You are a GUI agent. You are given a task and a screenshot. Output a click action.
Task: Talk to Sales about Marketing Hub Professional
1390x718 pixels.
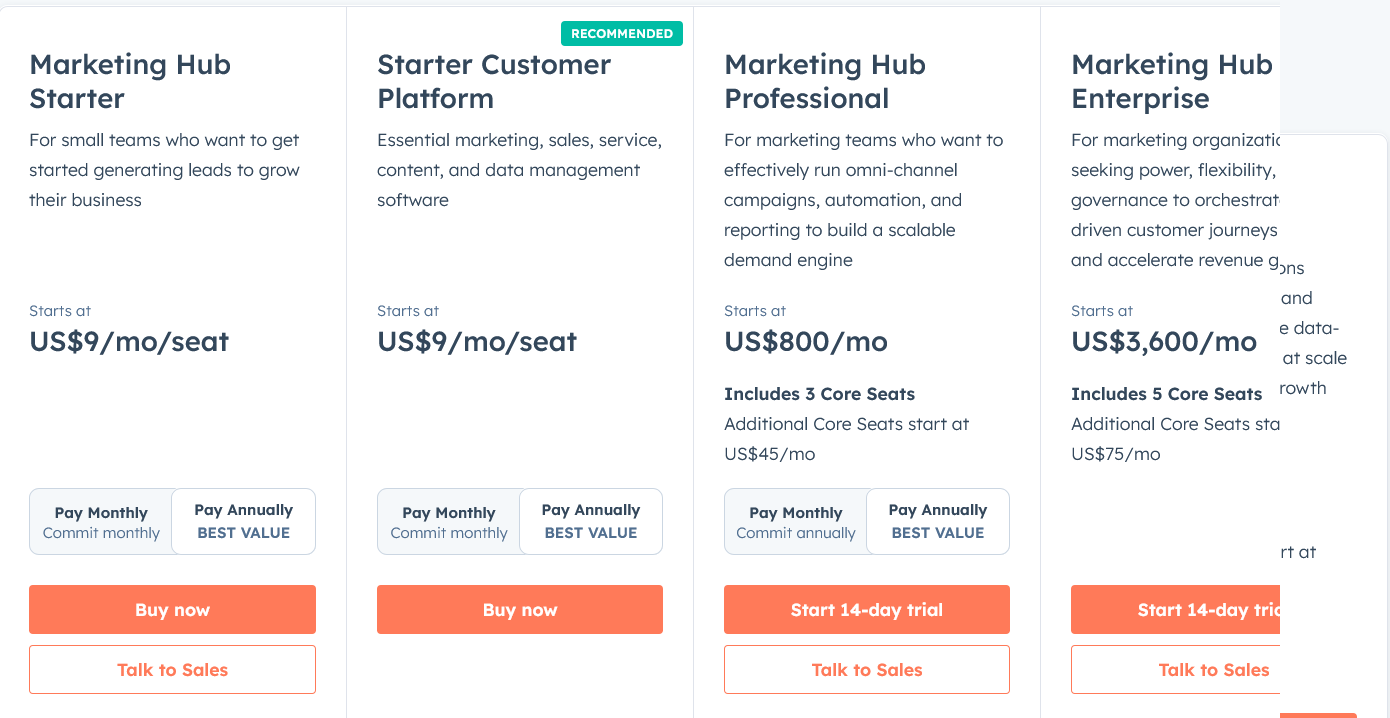[867, 670]
